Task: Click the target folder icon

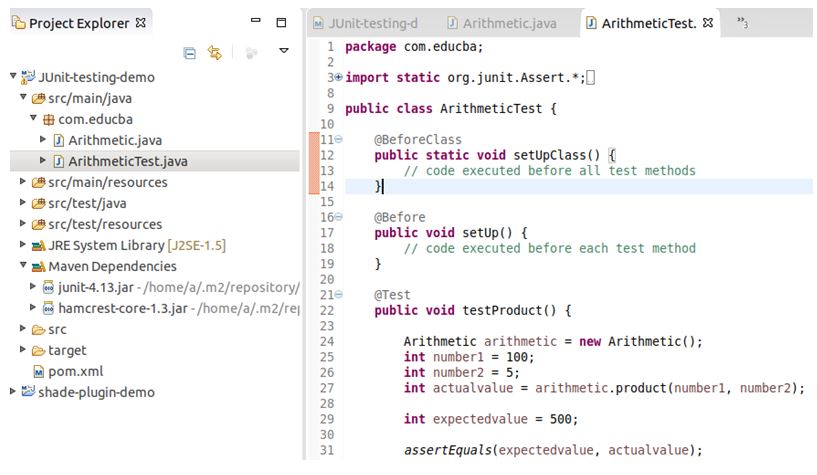Action: (39, 351)
